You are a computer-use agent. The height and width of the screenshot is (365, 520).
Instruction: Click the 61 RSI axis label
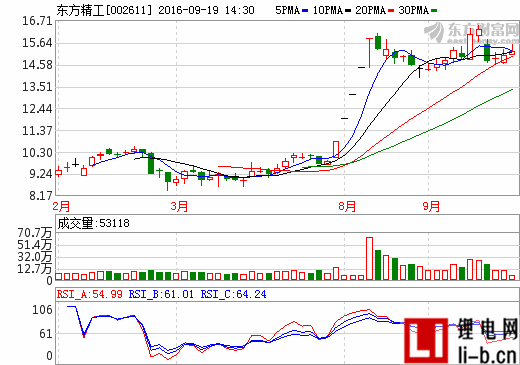pyautogui.click(x=46, y=333)
